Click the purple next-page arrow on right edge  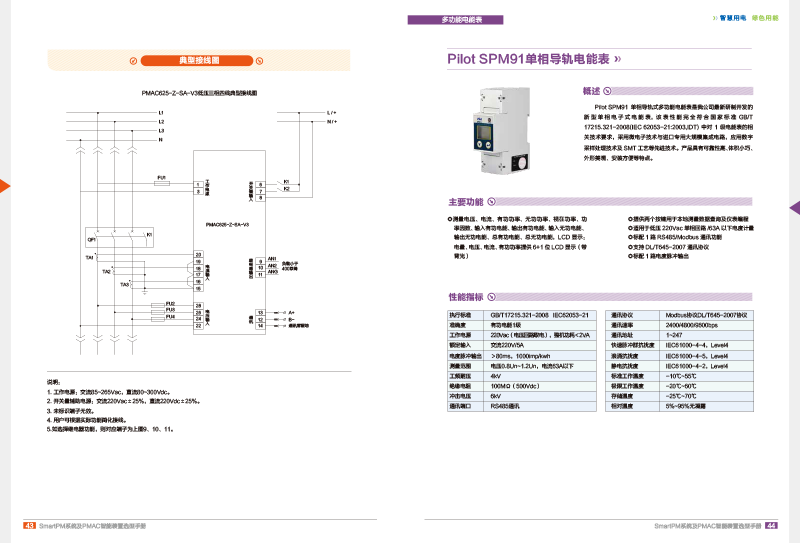[x=795, y=208]
